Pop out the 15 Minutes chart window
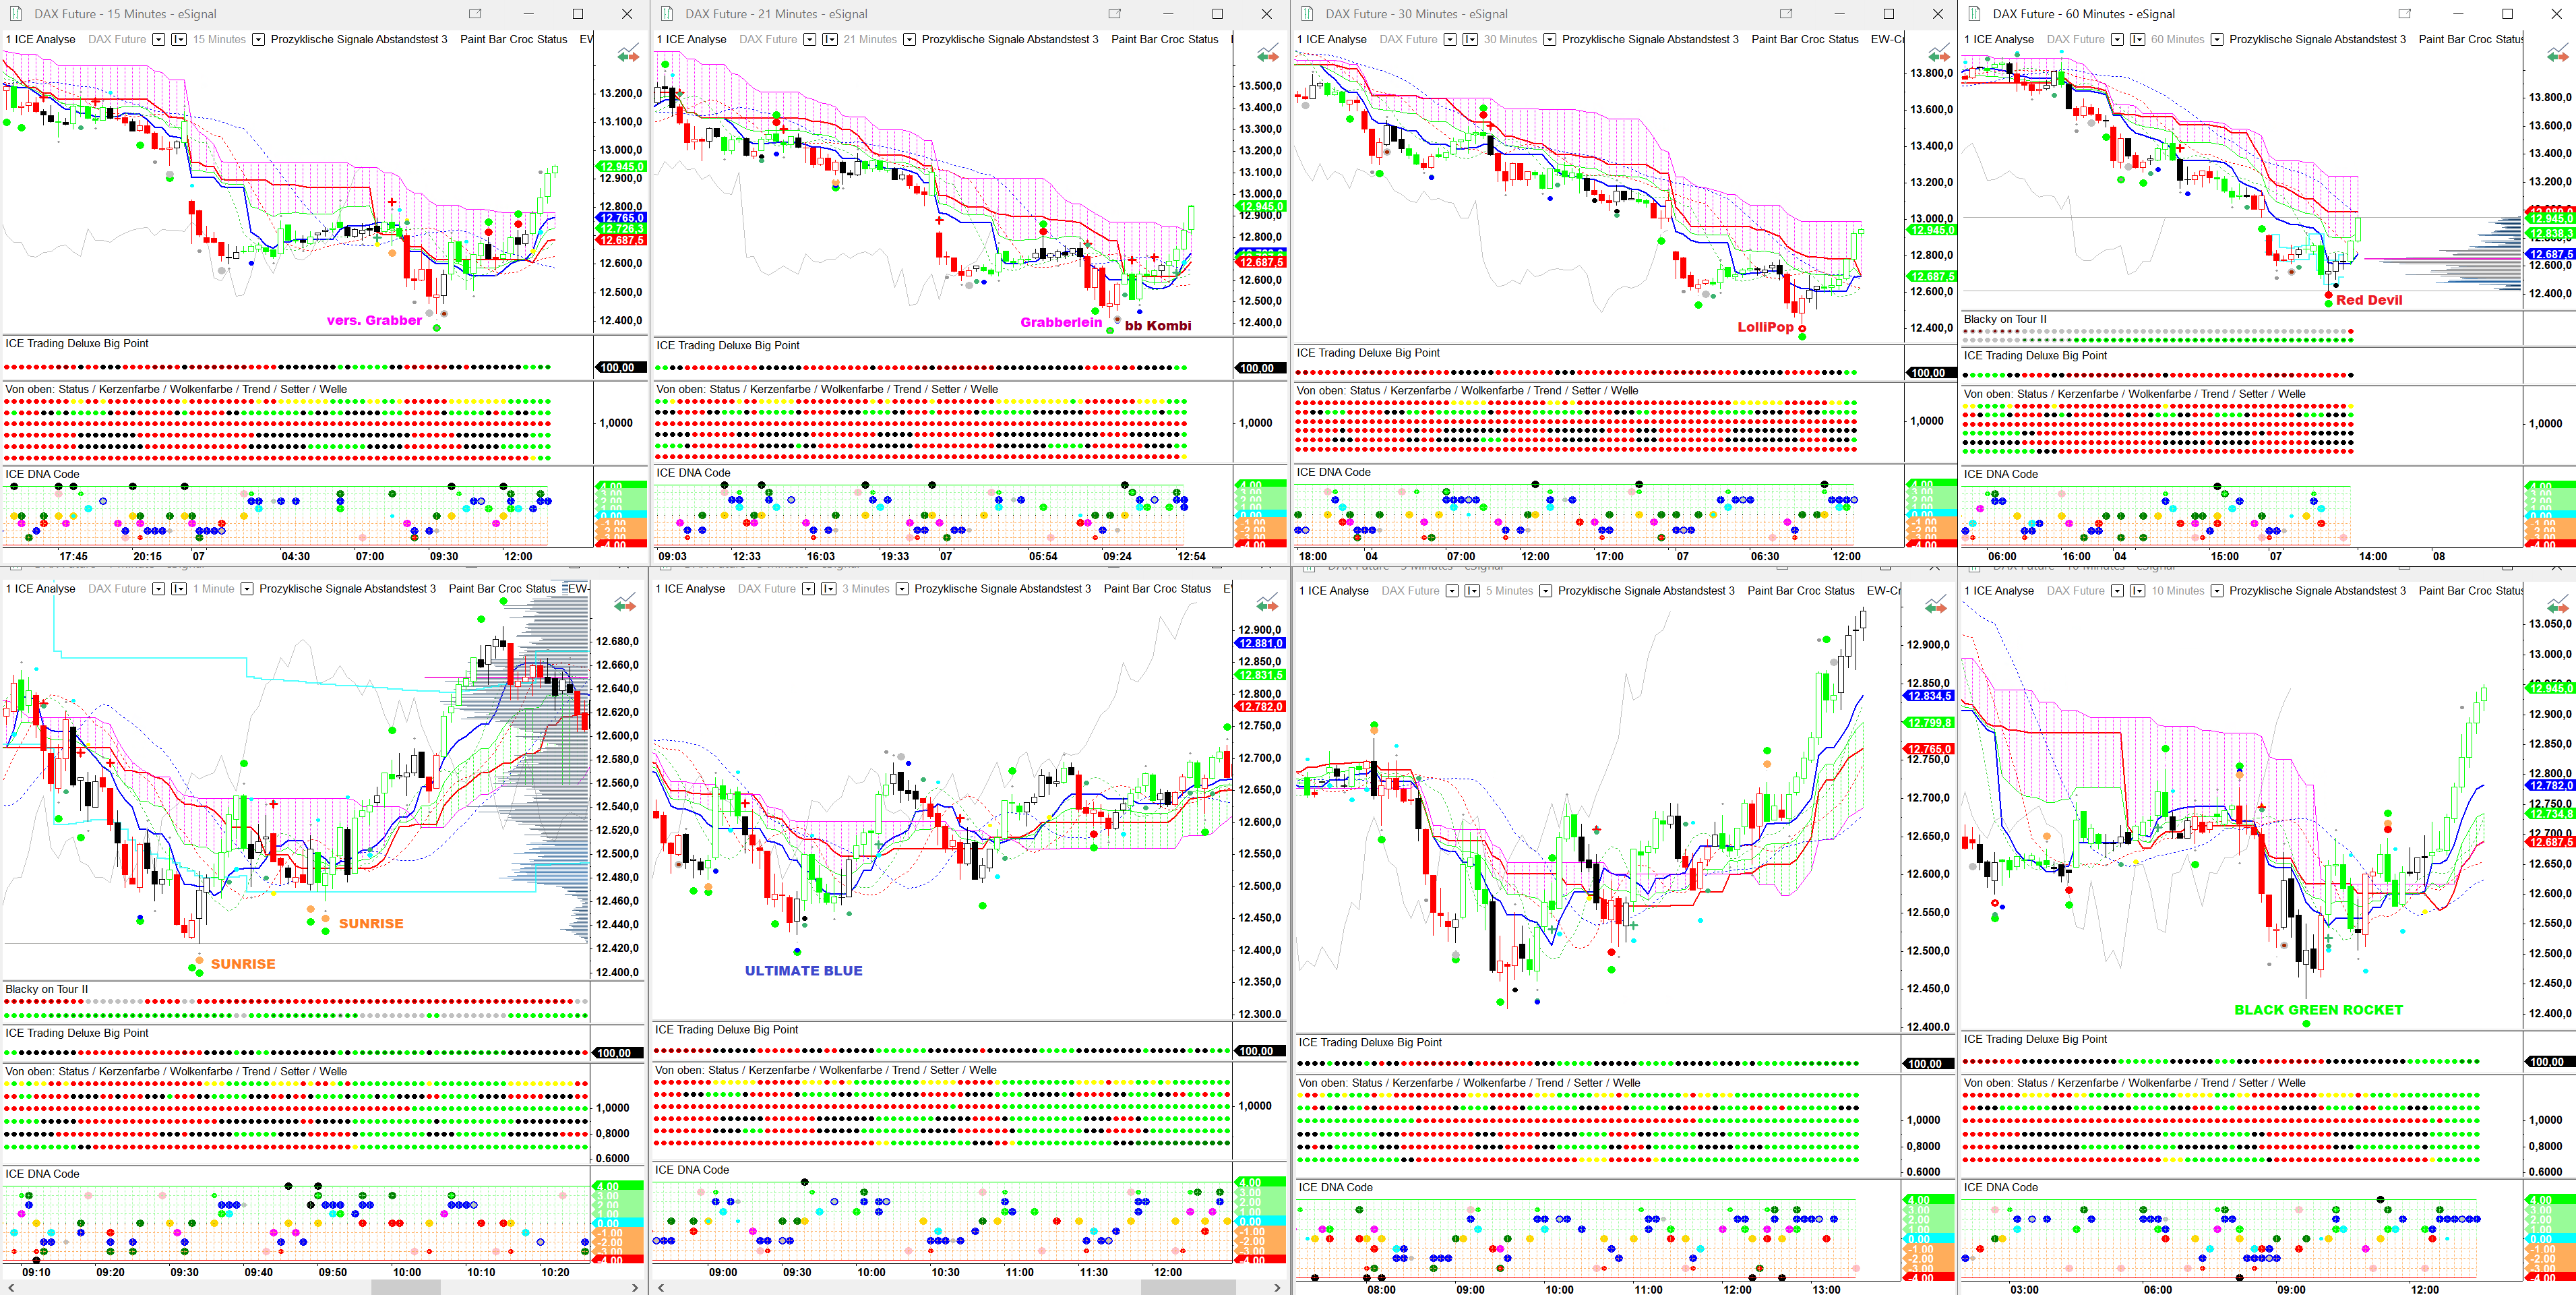Viewport: 2576px width, 1295px height. pos(475,14)
